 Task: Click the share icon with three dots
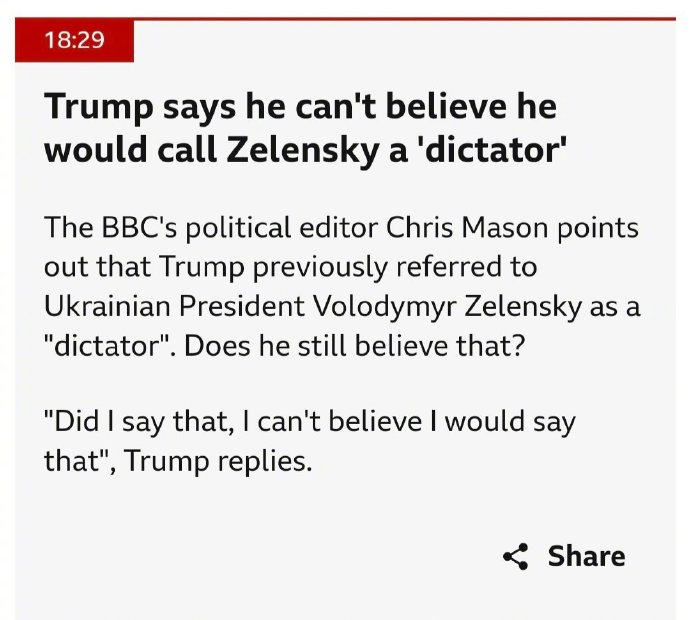pyautogui.click(x=515, y=556)
